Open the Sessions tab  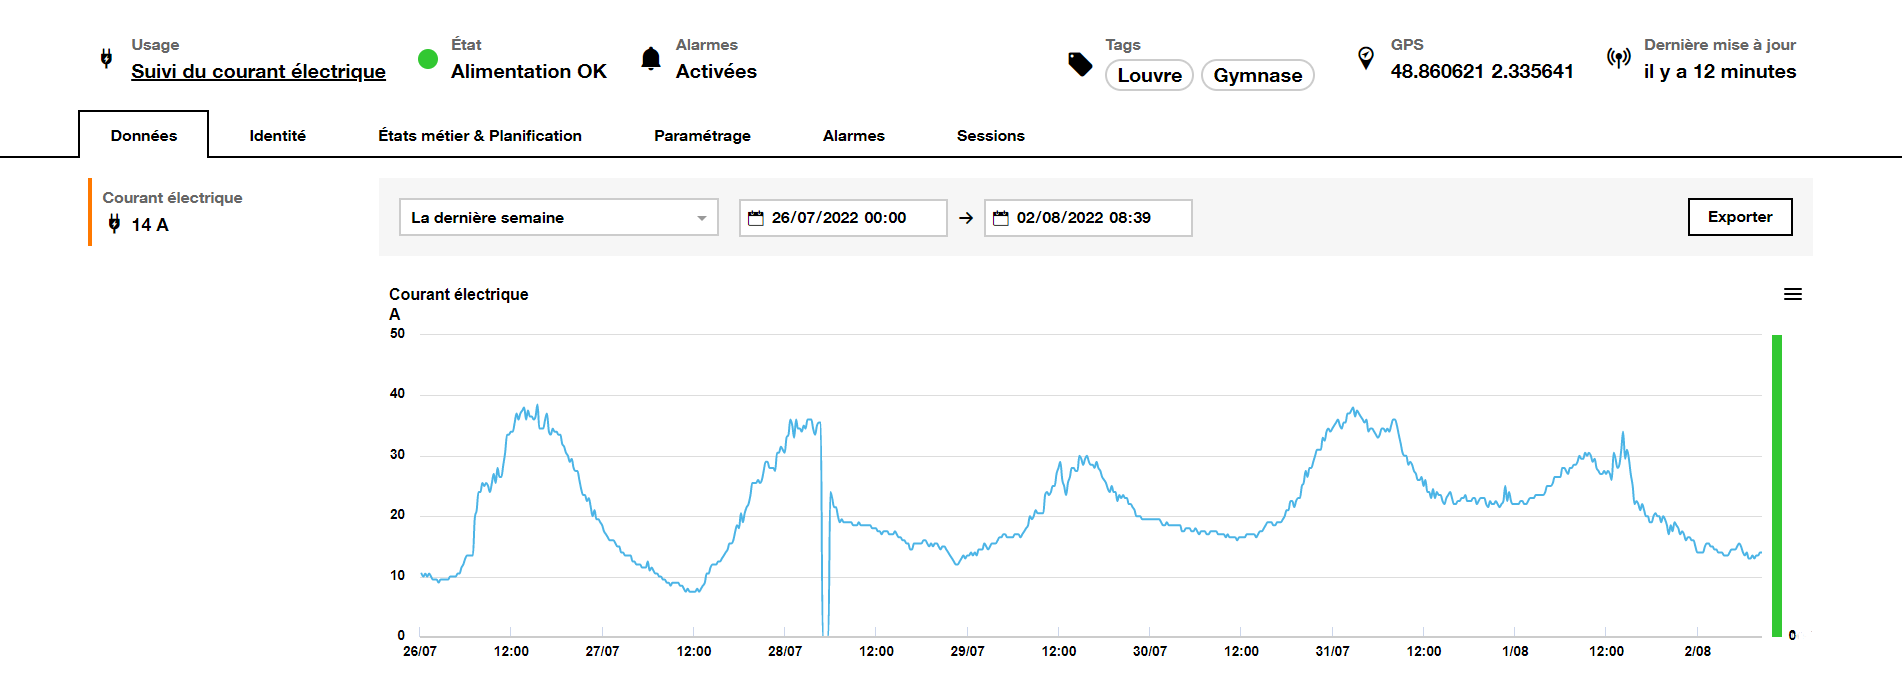pyautogui.click(x=990, y=136)
